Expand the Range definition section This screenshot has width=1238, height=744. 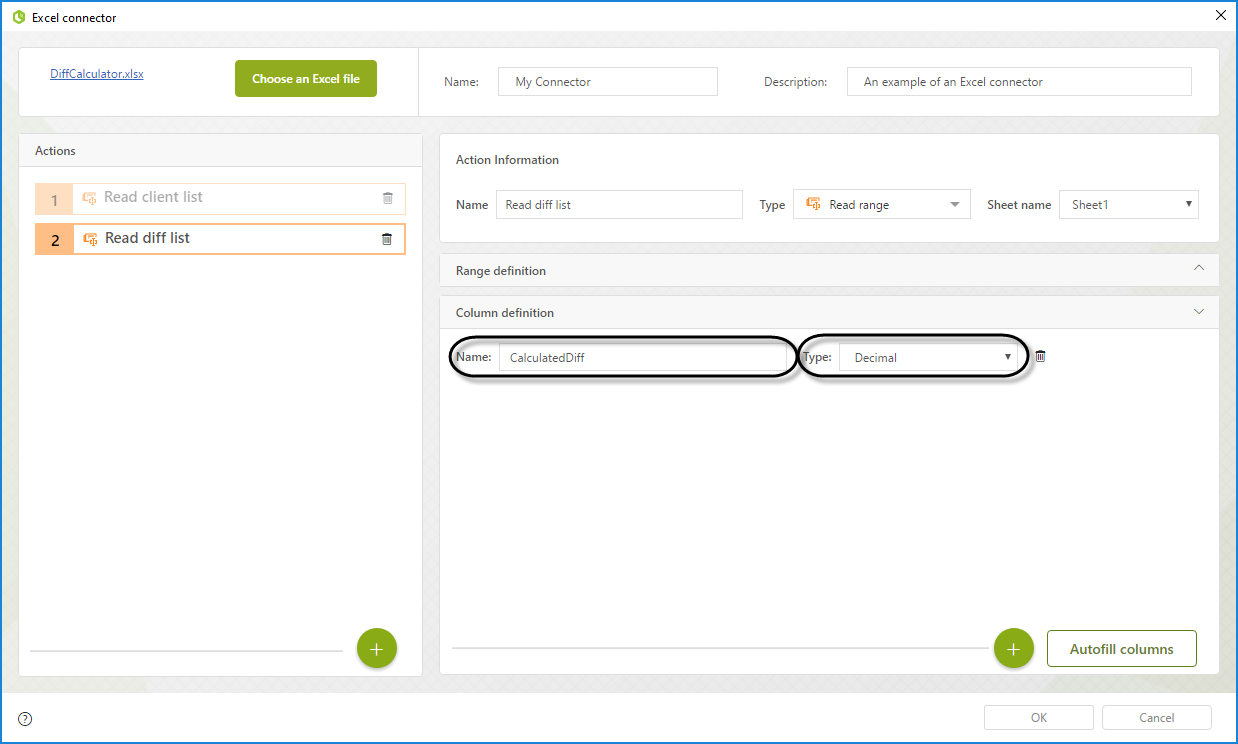click(1199, 269)
